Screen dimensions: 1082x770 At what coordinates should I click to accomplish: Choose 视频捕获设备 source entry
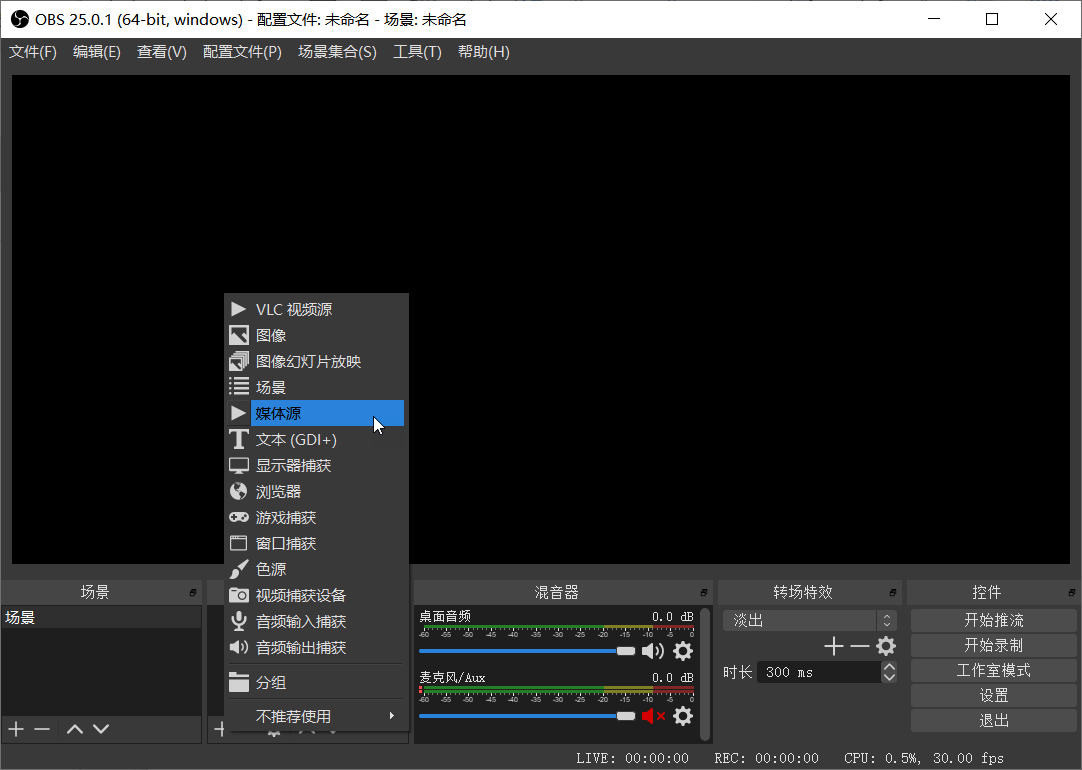coord(316,595)
